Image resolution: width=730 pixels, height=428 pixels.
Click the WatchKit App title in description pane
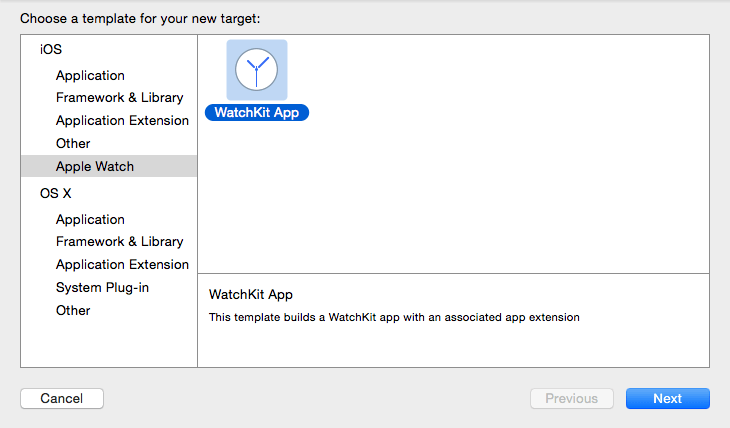coord(250,295)
